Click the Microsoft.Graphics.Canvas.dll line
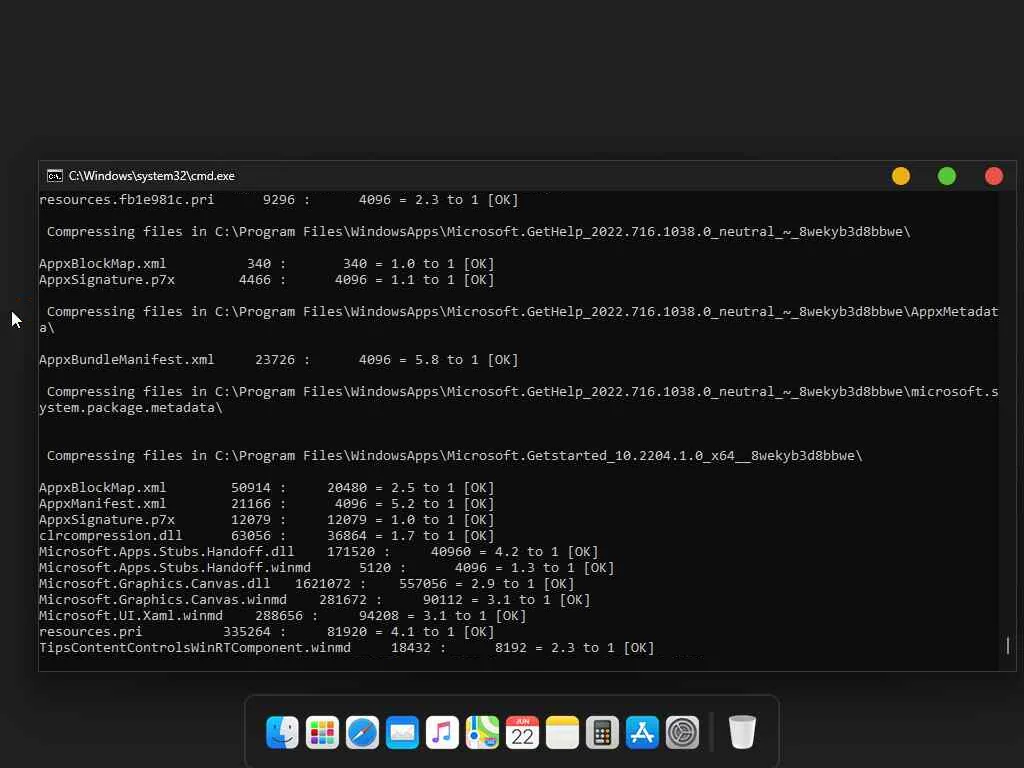Screen dimensions: 1024x768 coord(307,584)
